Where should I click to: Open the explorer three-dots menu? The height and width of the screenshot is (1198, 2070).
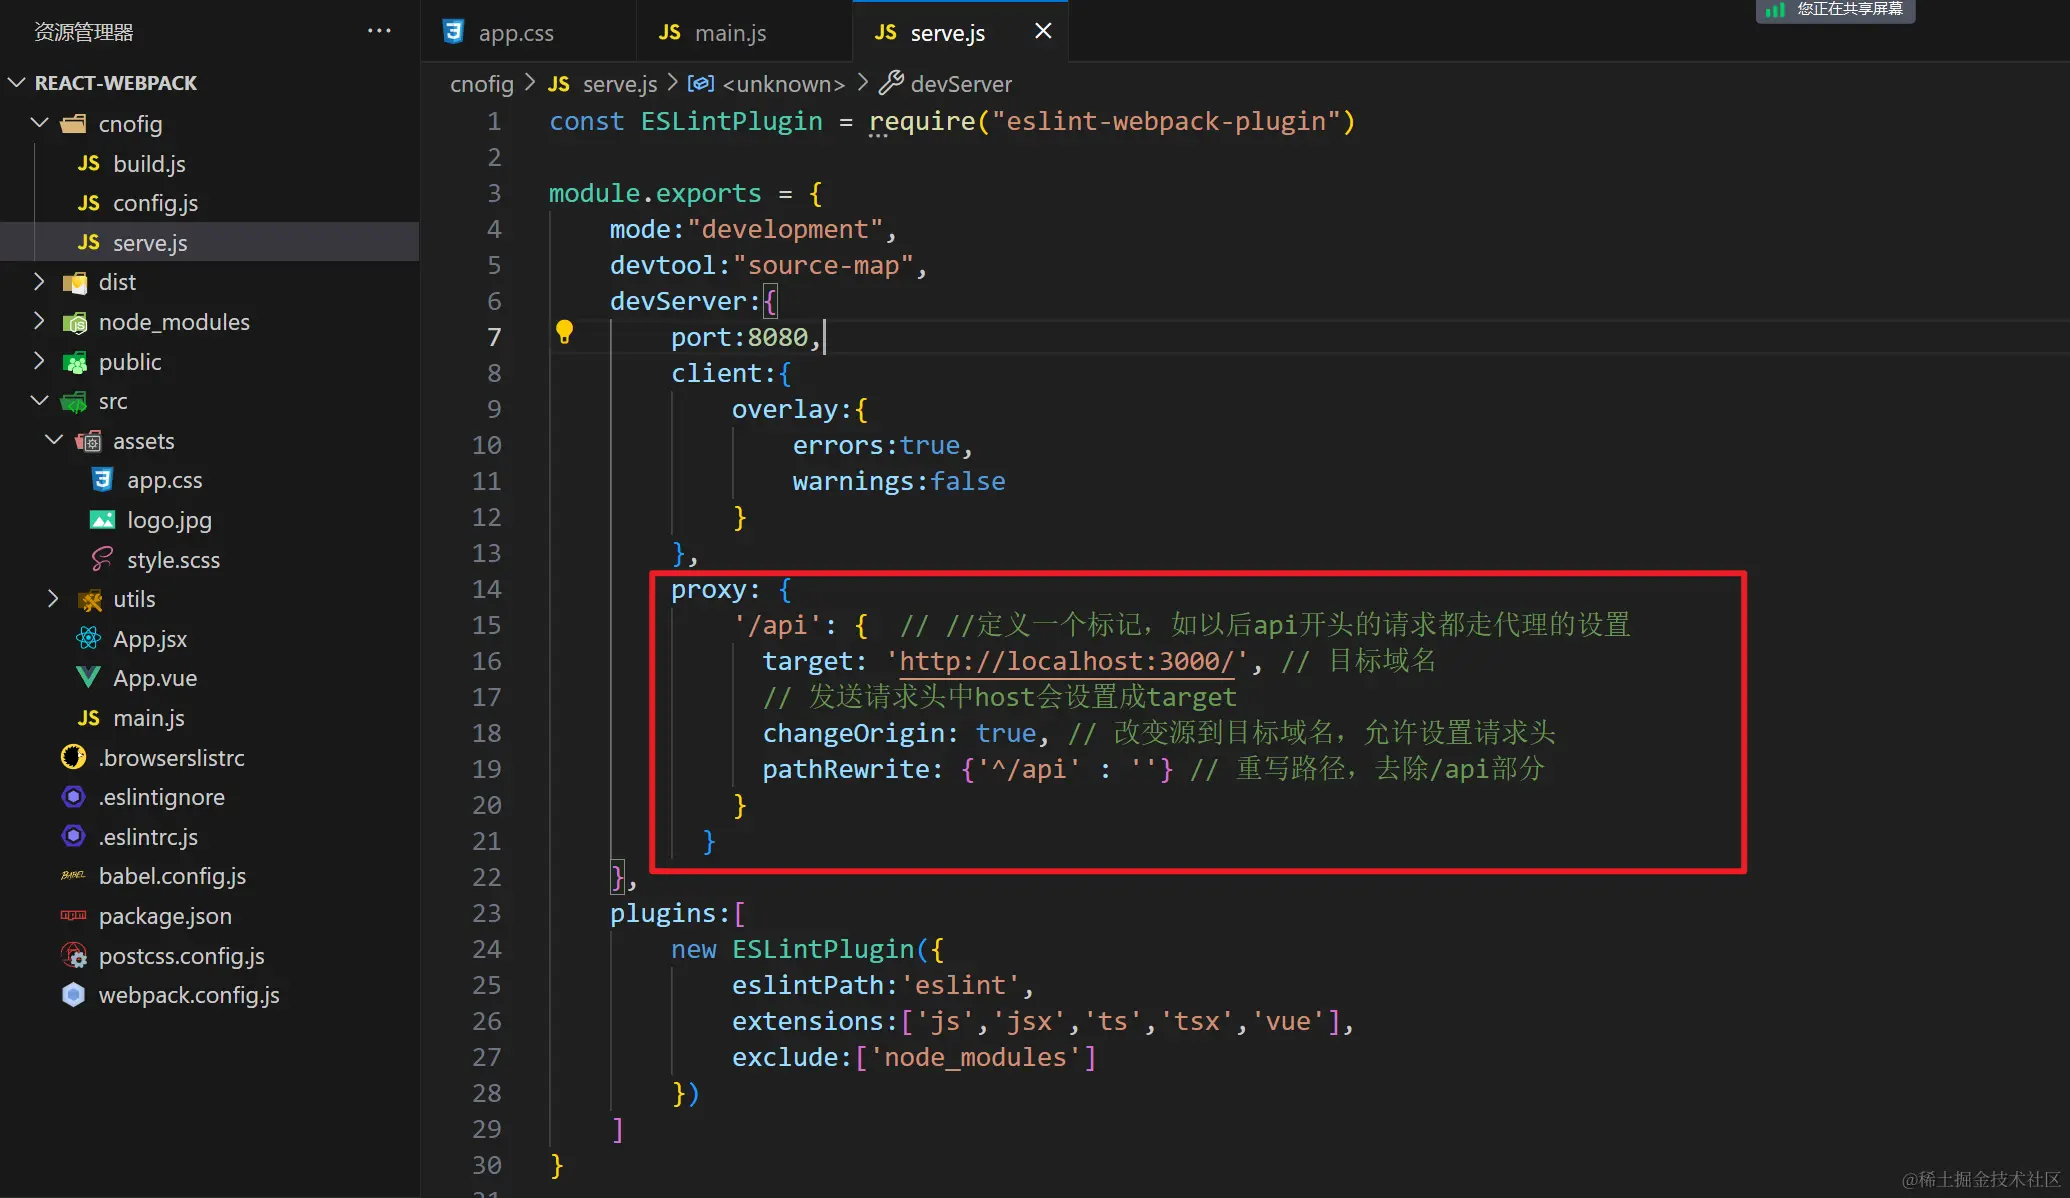(379, 31)
